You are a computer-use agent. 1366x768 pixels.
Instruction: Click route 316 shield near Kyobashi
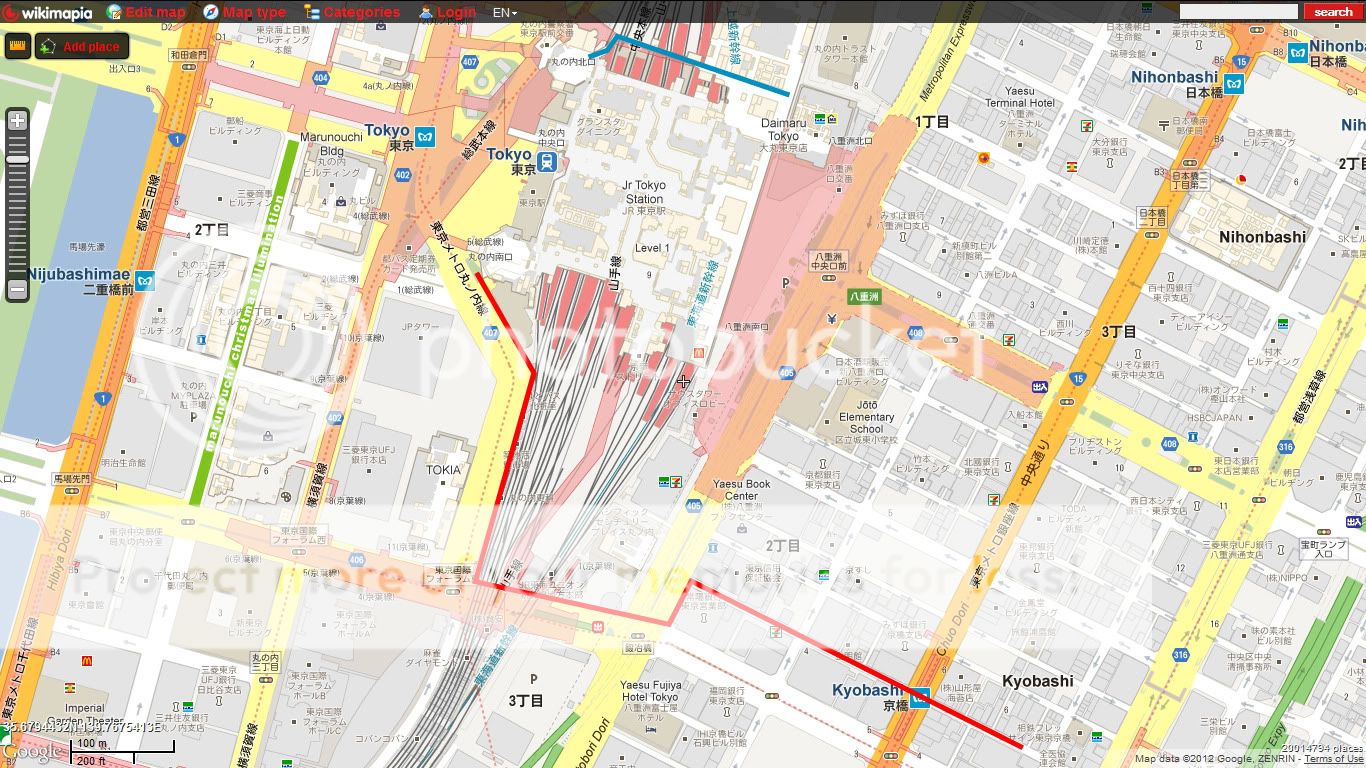coord(1181,655)
